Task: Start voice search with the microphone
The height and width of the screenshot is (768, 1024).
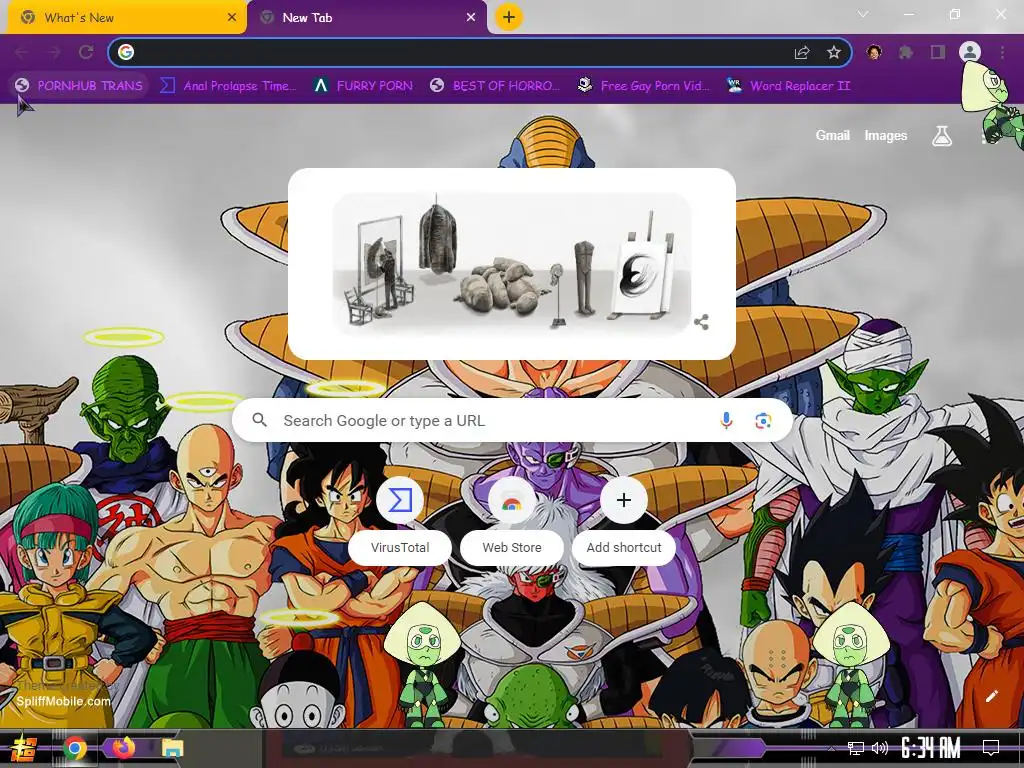Action: [726, 421]
